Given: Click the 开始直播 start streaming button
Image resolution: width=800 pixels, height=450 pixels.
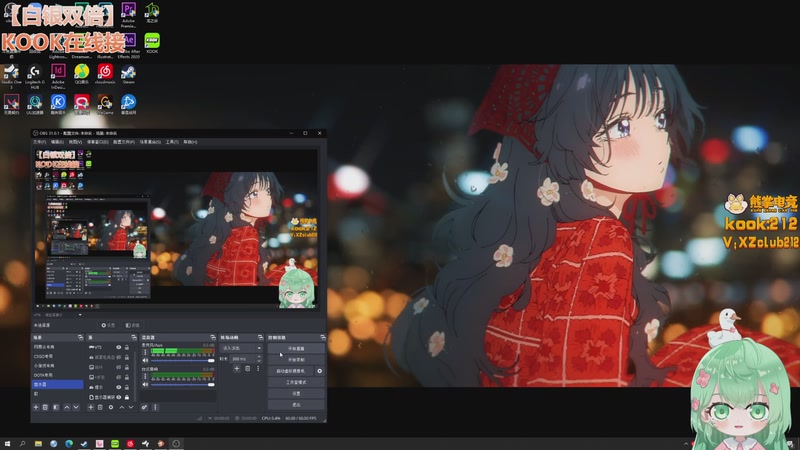Looking at the screenshot, I should click(296, 348).
